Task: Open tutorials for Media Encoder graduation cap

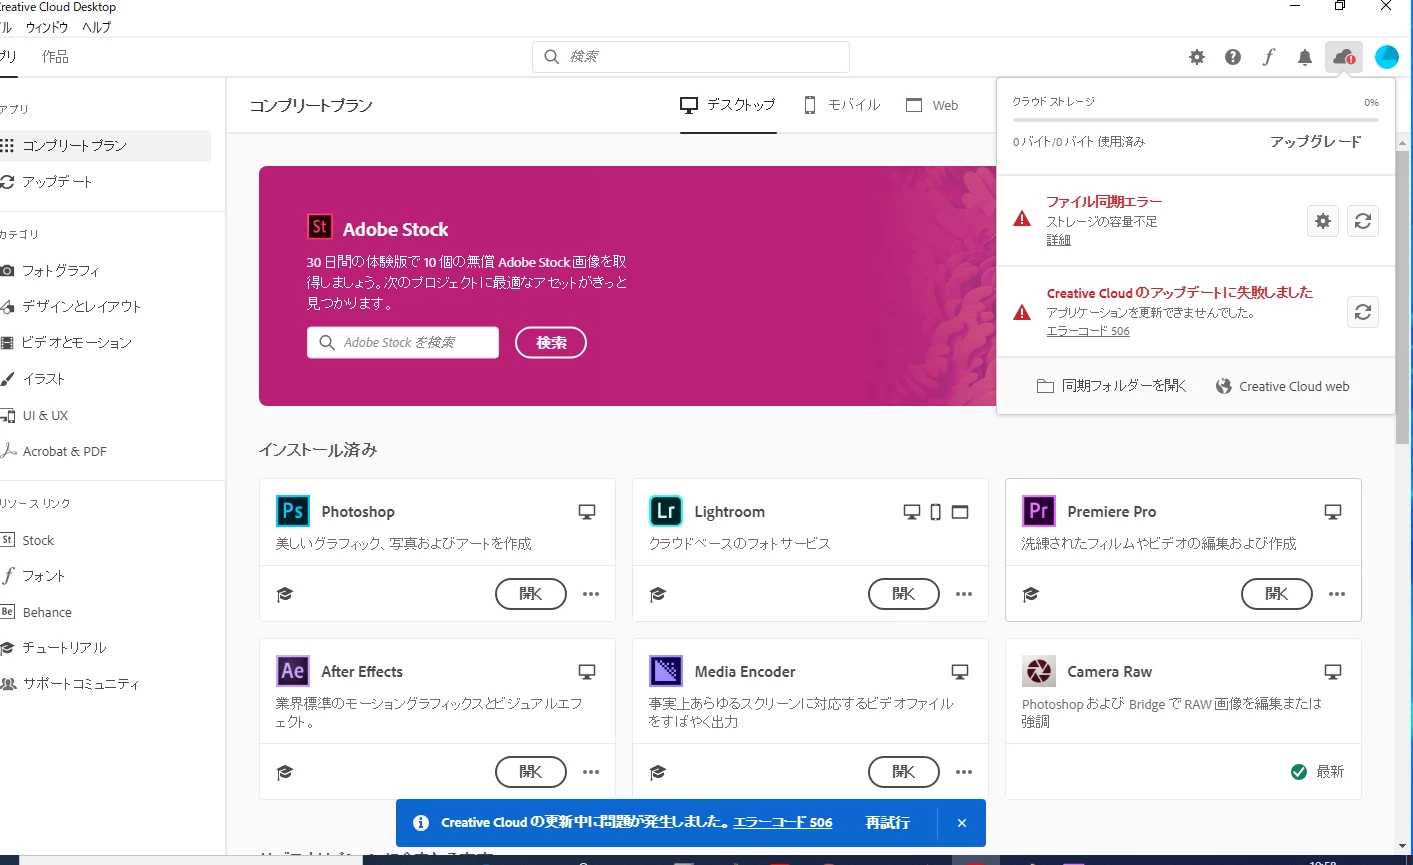Action: tap(658, 772)
